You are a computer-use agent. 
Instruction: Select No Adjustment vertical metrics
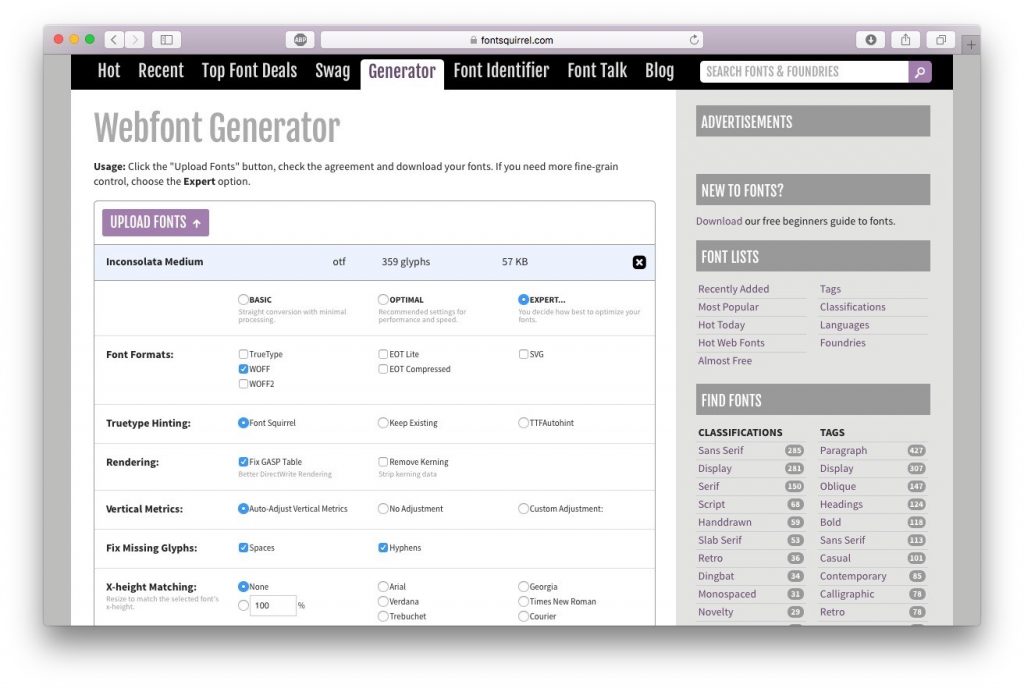383,508
